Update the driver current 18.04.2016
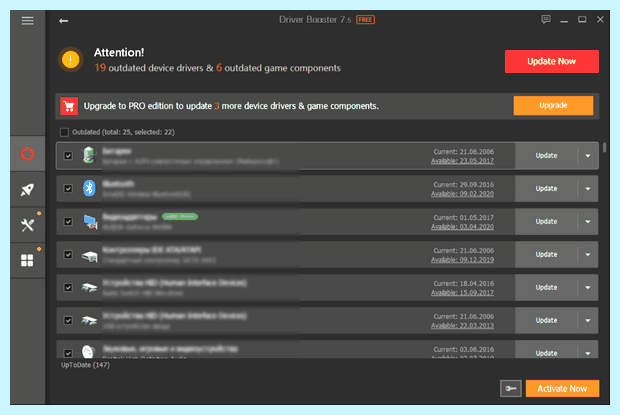Screen dimensions: 620x415 pyautogui.click(x=546, y=287)
